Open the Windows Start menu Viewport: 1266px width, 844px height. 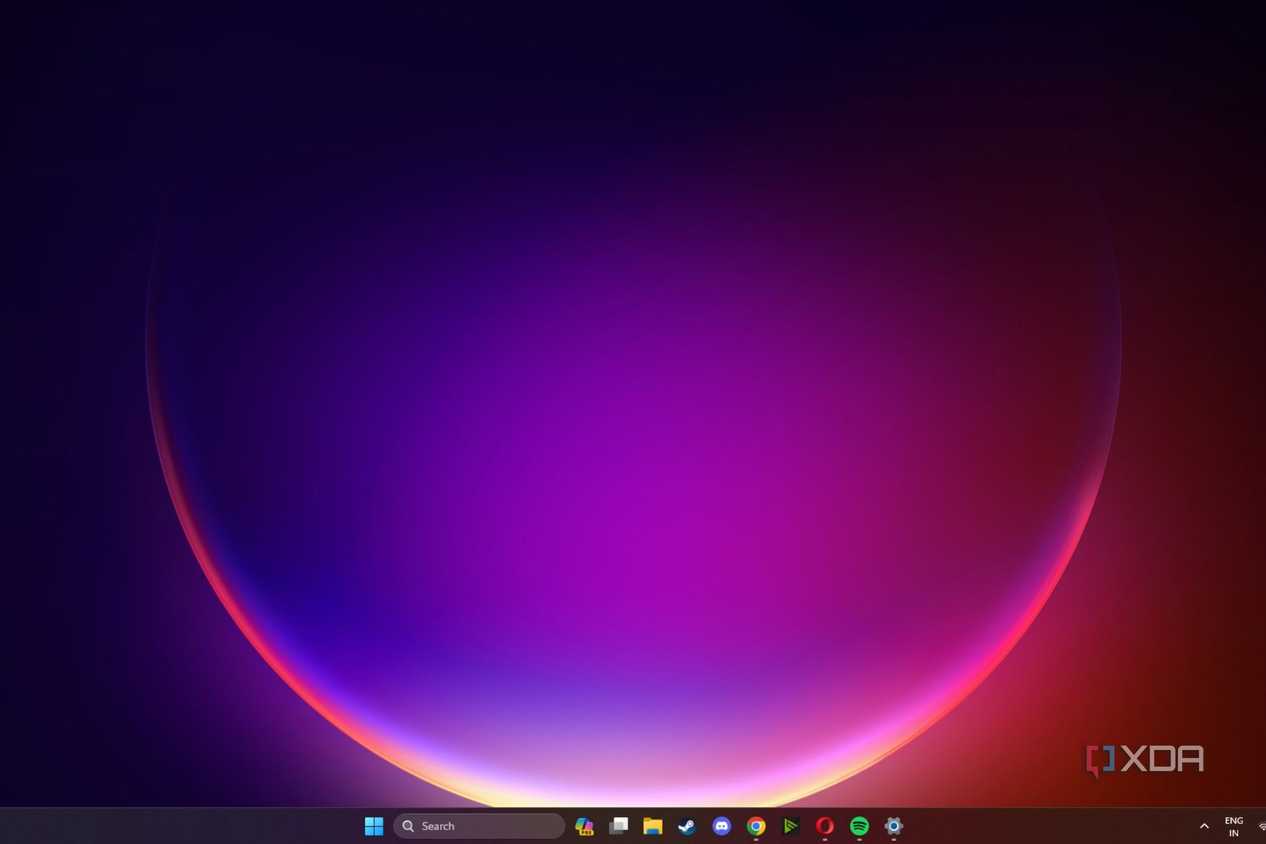click(x=374, y=826)
